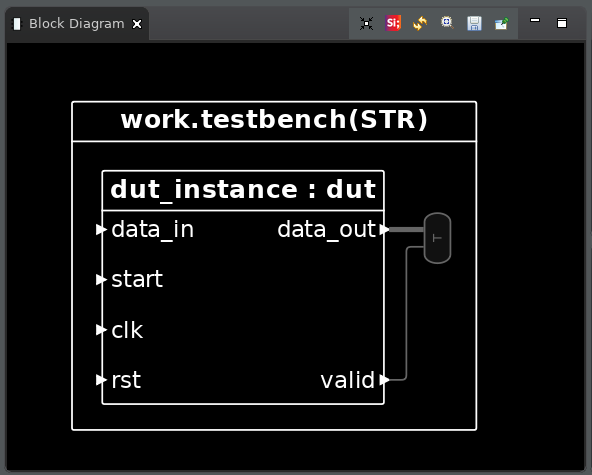Click the valid output port
Screen dimensions: 592x475
coord(384,379)
